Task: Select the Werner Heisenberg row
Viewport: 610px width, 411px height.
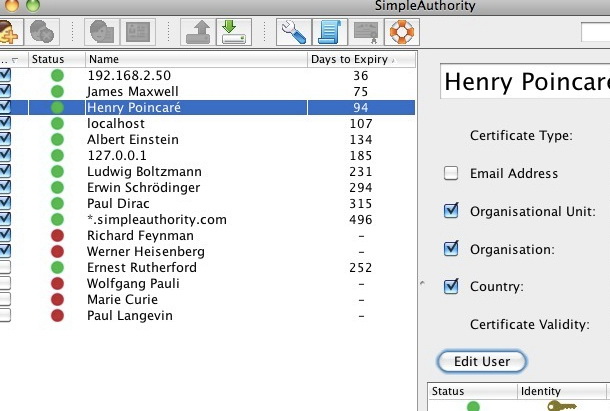Action: click(x=208, y=251)
